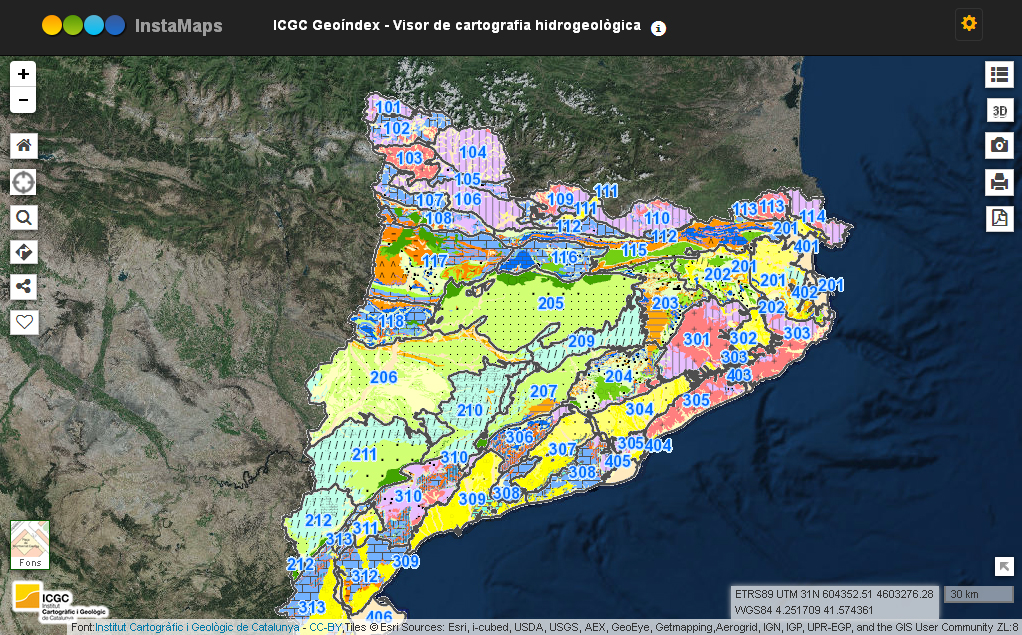
Task: Select map region labeled 205
Action: click(x=550, y=304)
